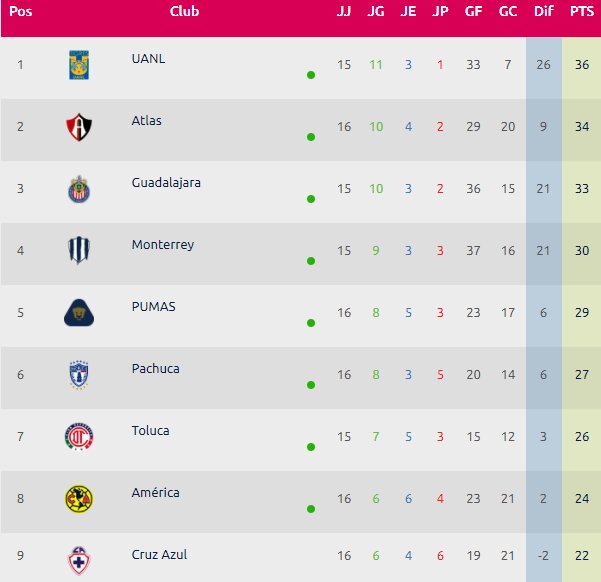Click the green status dot for América

click(x=311, y=509)
